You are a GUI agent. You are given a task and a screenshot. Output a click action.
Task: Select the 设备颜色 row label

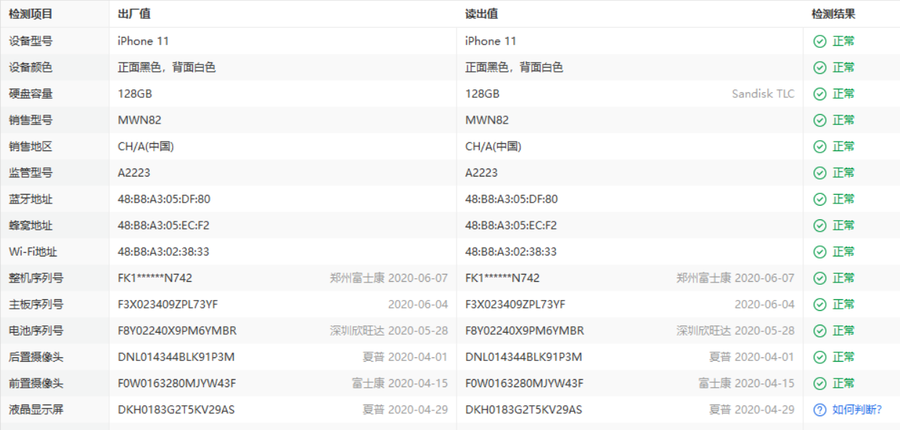click(30, 68)
